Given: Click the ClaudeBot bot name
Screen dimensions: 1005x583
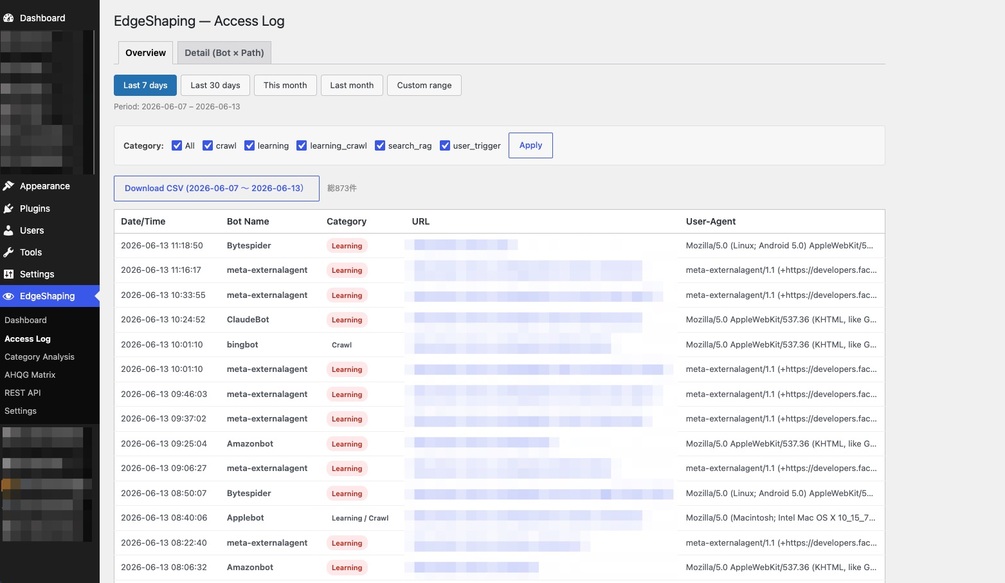Looking at the screenshot, I should coord(248,320).
